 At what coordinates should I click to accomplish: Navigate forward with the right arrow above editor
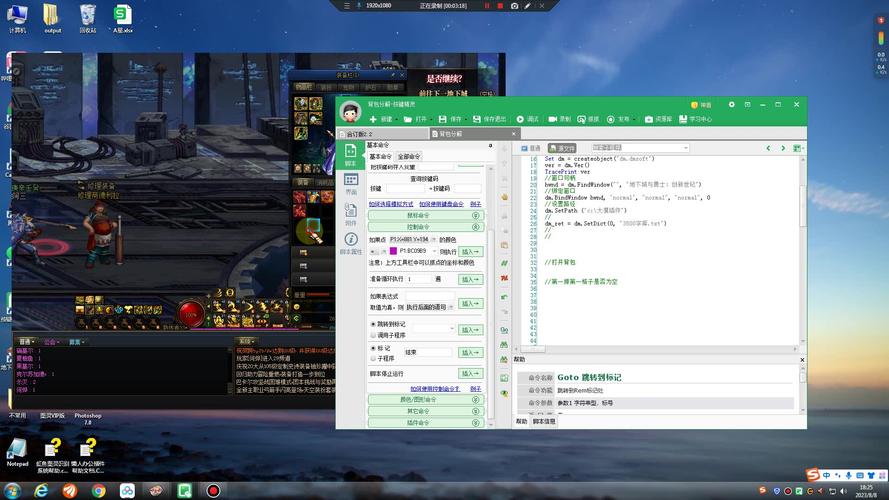coord(783,148)
